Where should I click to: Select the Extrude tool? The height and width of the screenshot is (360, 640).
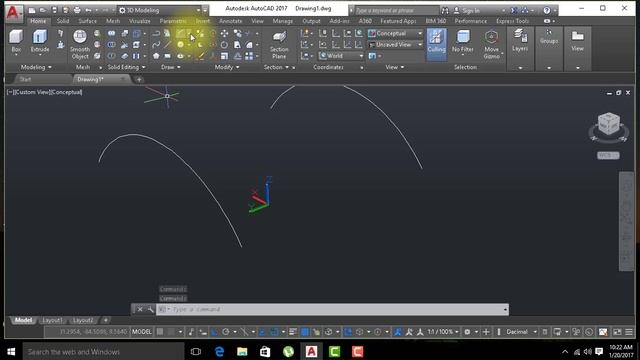[x=40, y=41]
